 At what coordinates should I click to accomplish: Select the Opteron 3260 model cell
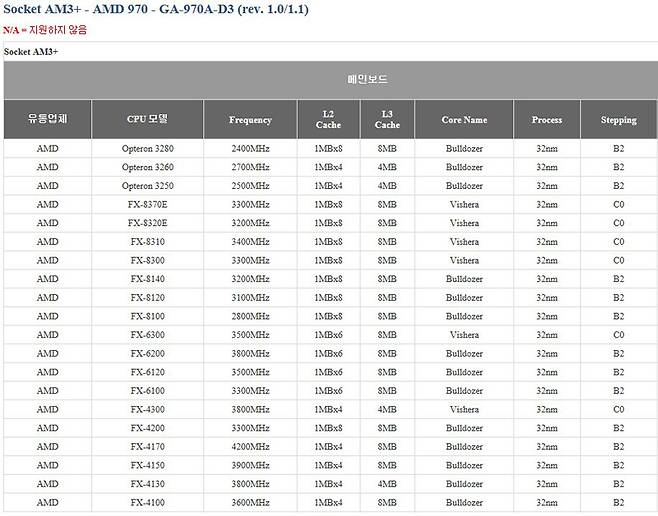tap(148, 167)
